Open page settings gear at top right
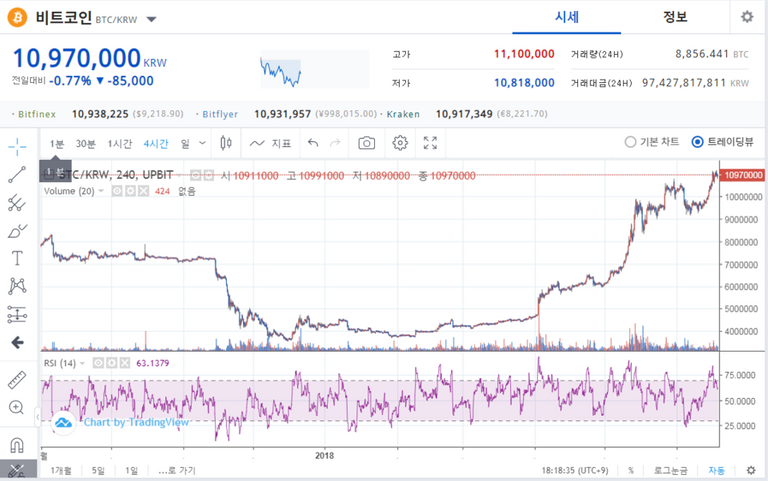Screen dimensions: 768x481 [x=747, y=17]
